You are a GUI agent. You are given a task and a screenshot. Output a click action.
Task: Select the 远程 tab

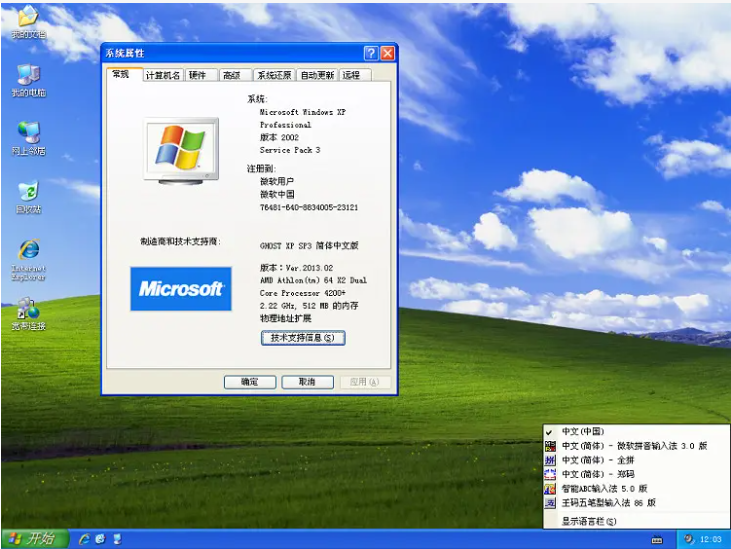351,75
